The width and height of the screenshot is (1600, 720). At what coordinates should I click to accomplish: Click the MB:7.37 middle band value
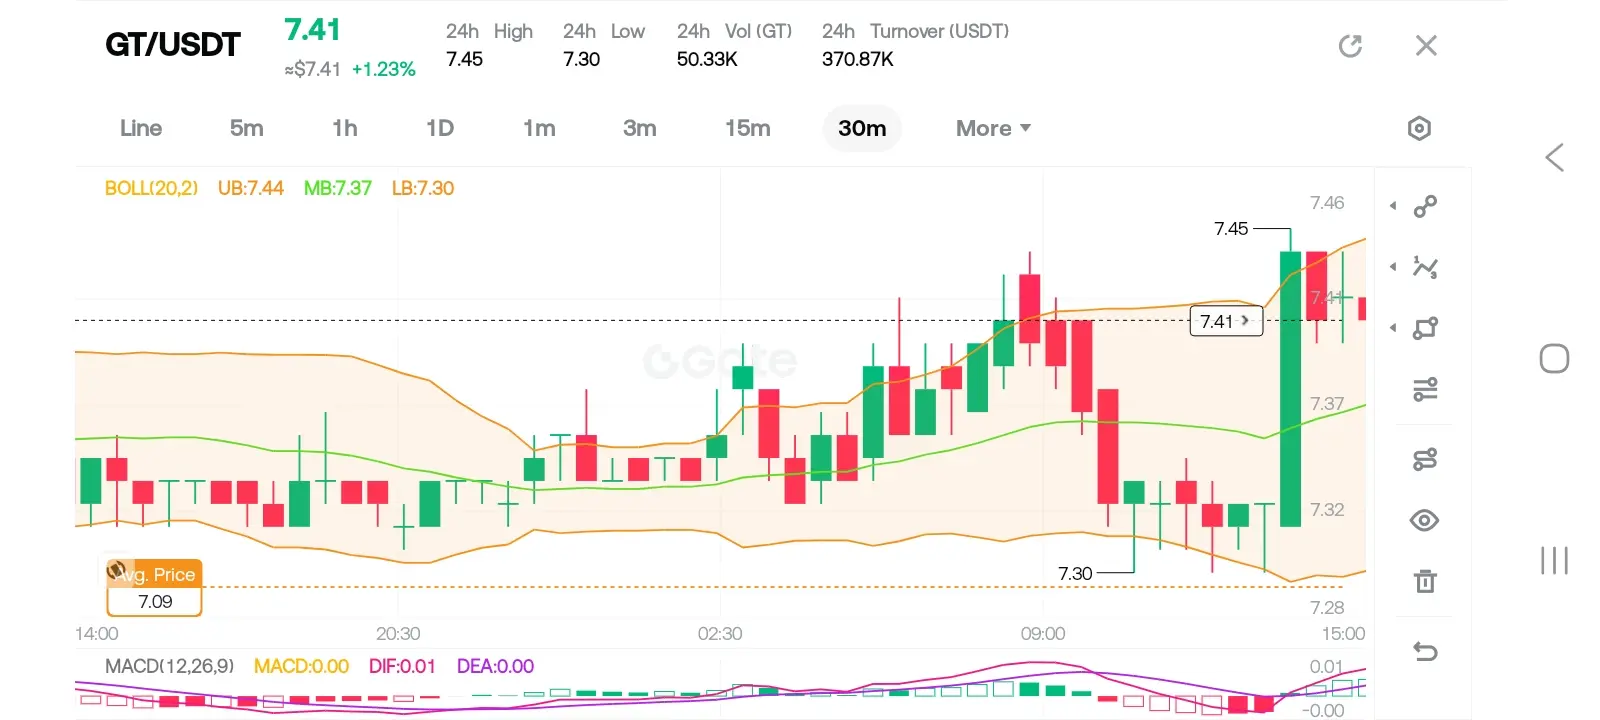click(338, 188)
